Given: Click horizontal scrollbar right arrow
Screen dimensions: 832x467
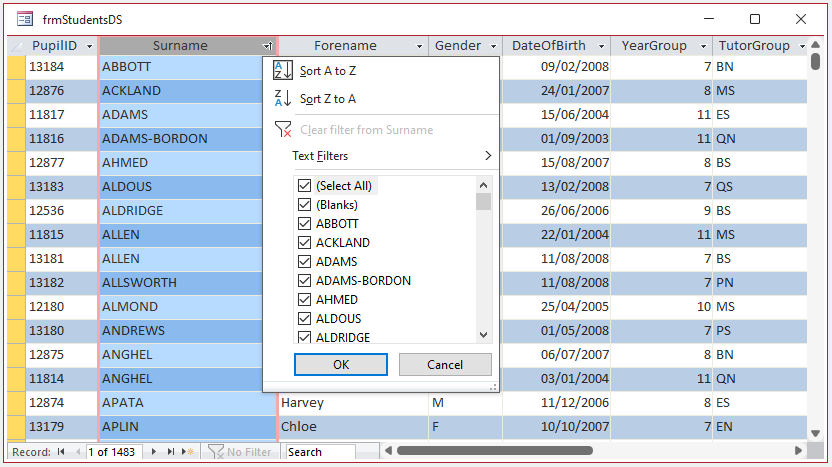Looking at the screenshot, I should pyautogui.click(x=798, y=451).
